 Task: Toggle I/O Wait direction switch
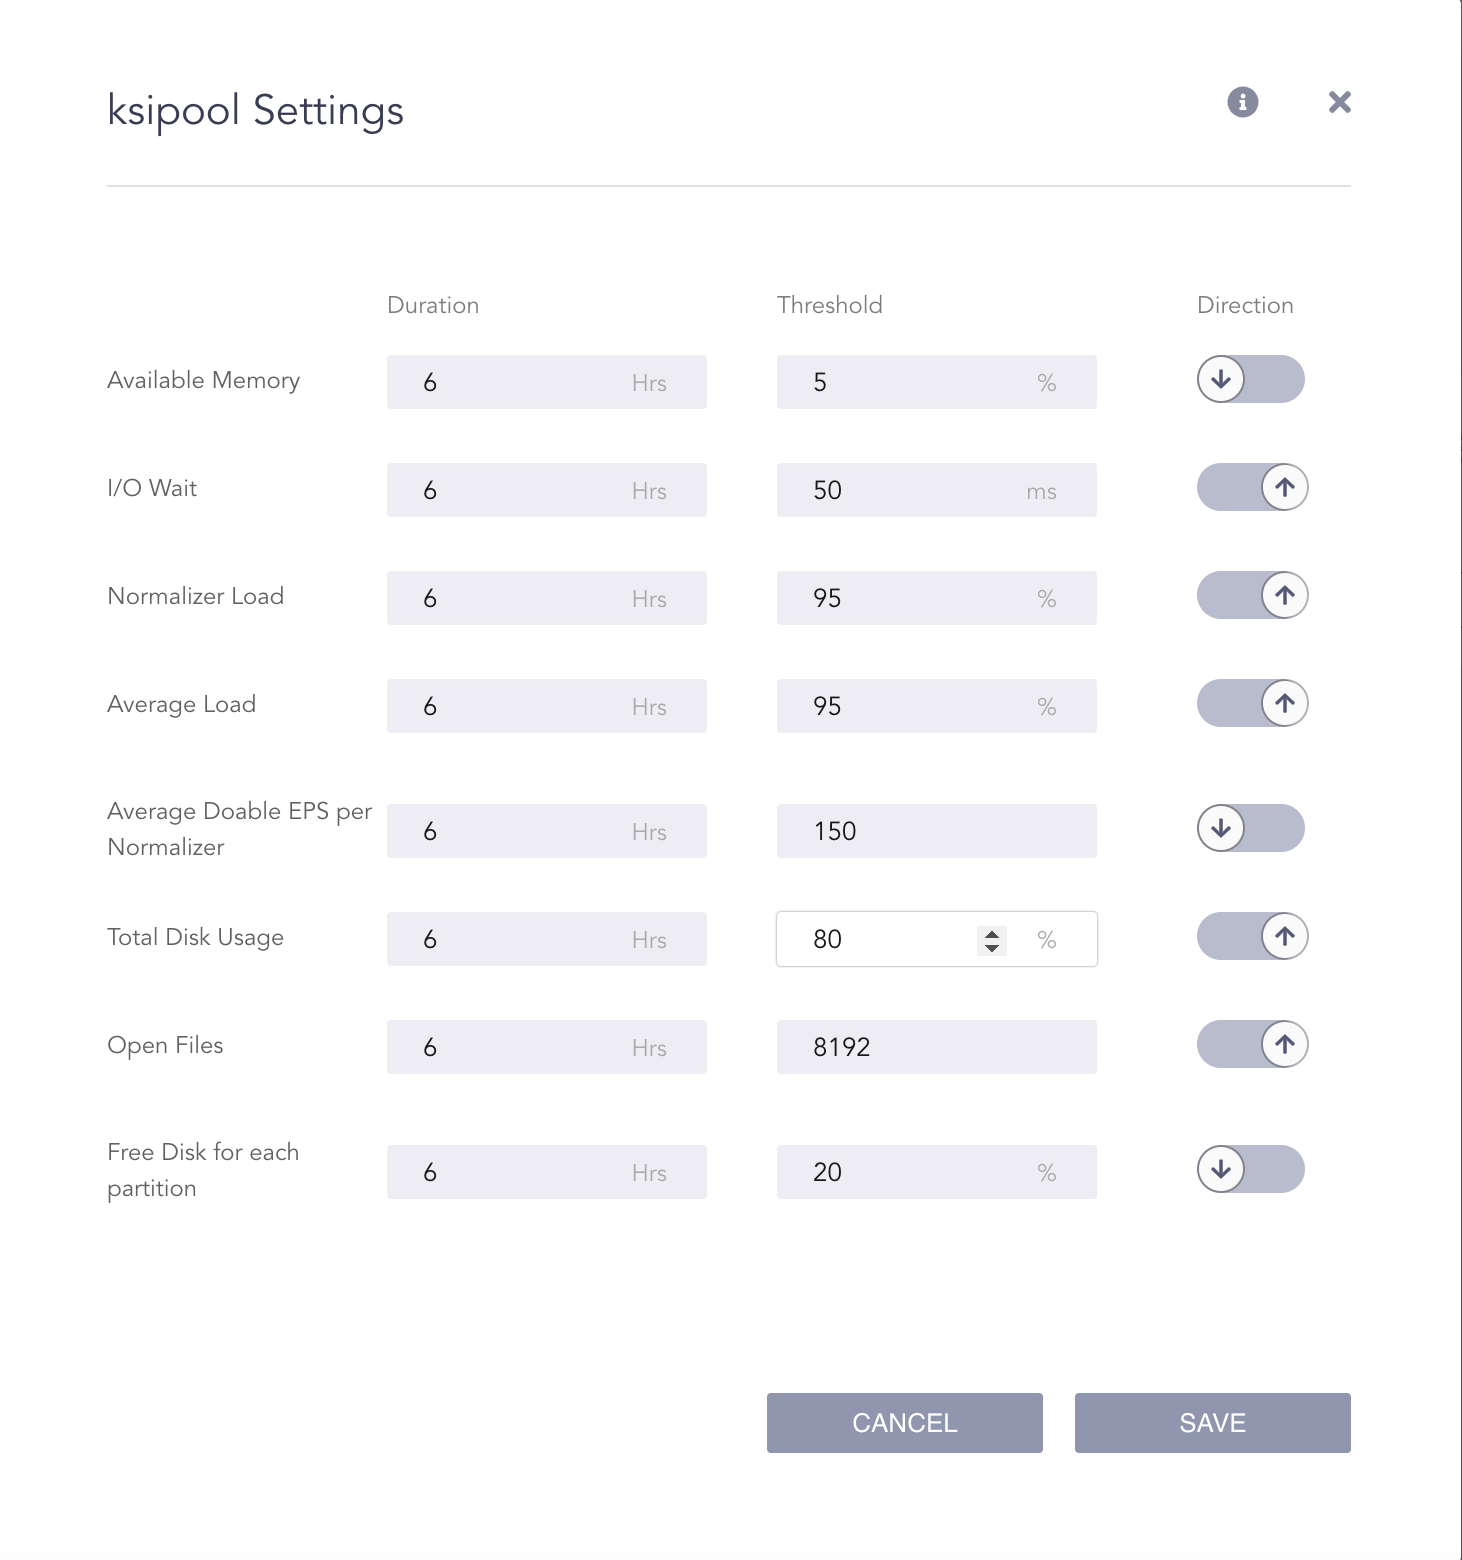click(1252, 488)
